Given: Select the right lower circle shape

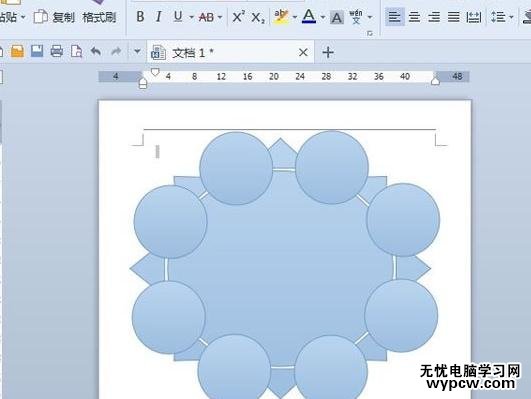Looking at the screenshot, I should (x=401, y=316).
